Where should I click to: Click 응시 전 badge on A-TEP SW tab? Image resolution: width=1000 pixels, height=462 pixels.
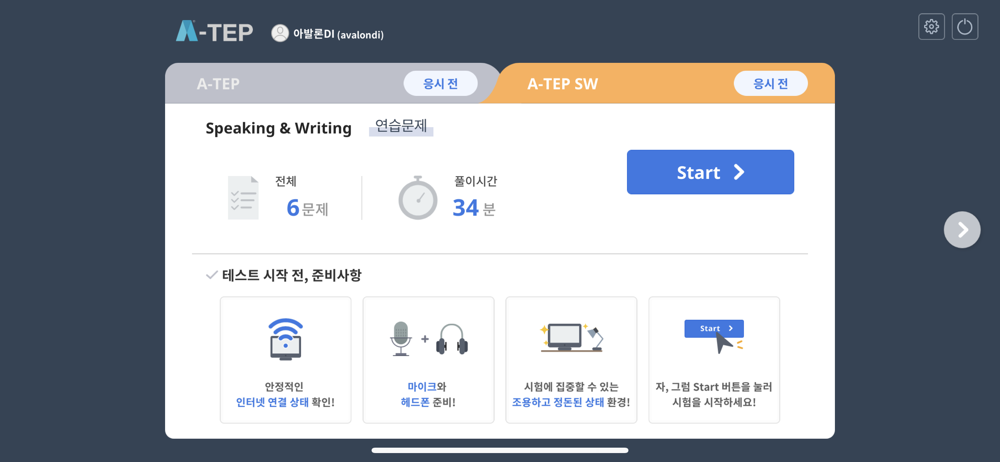point(771,84)
